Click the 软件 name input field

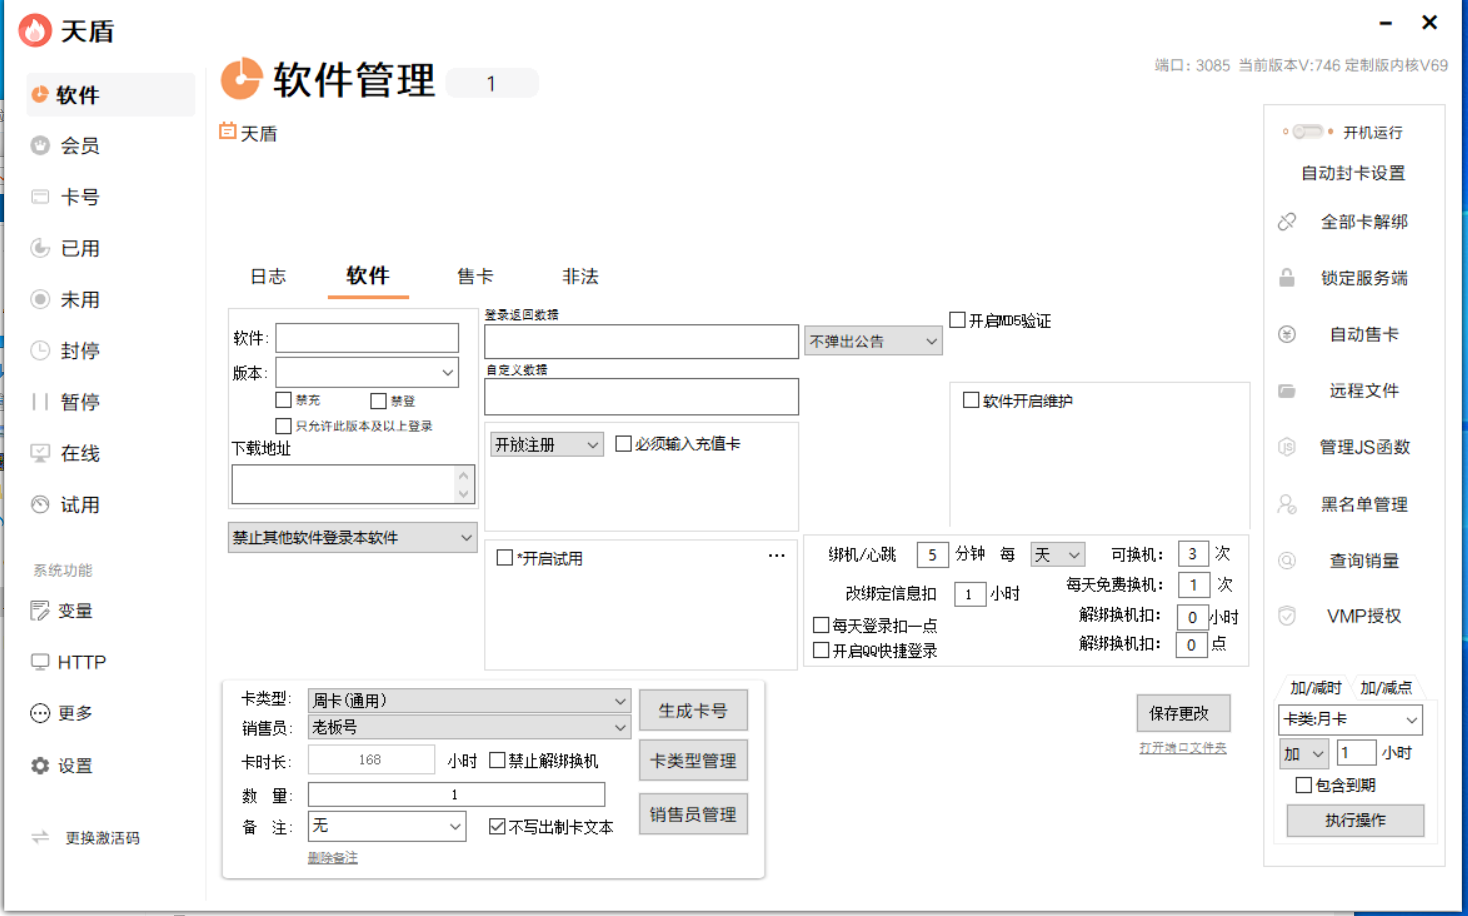(367, 338)
